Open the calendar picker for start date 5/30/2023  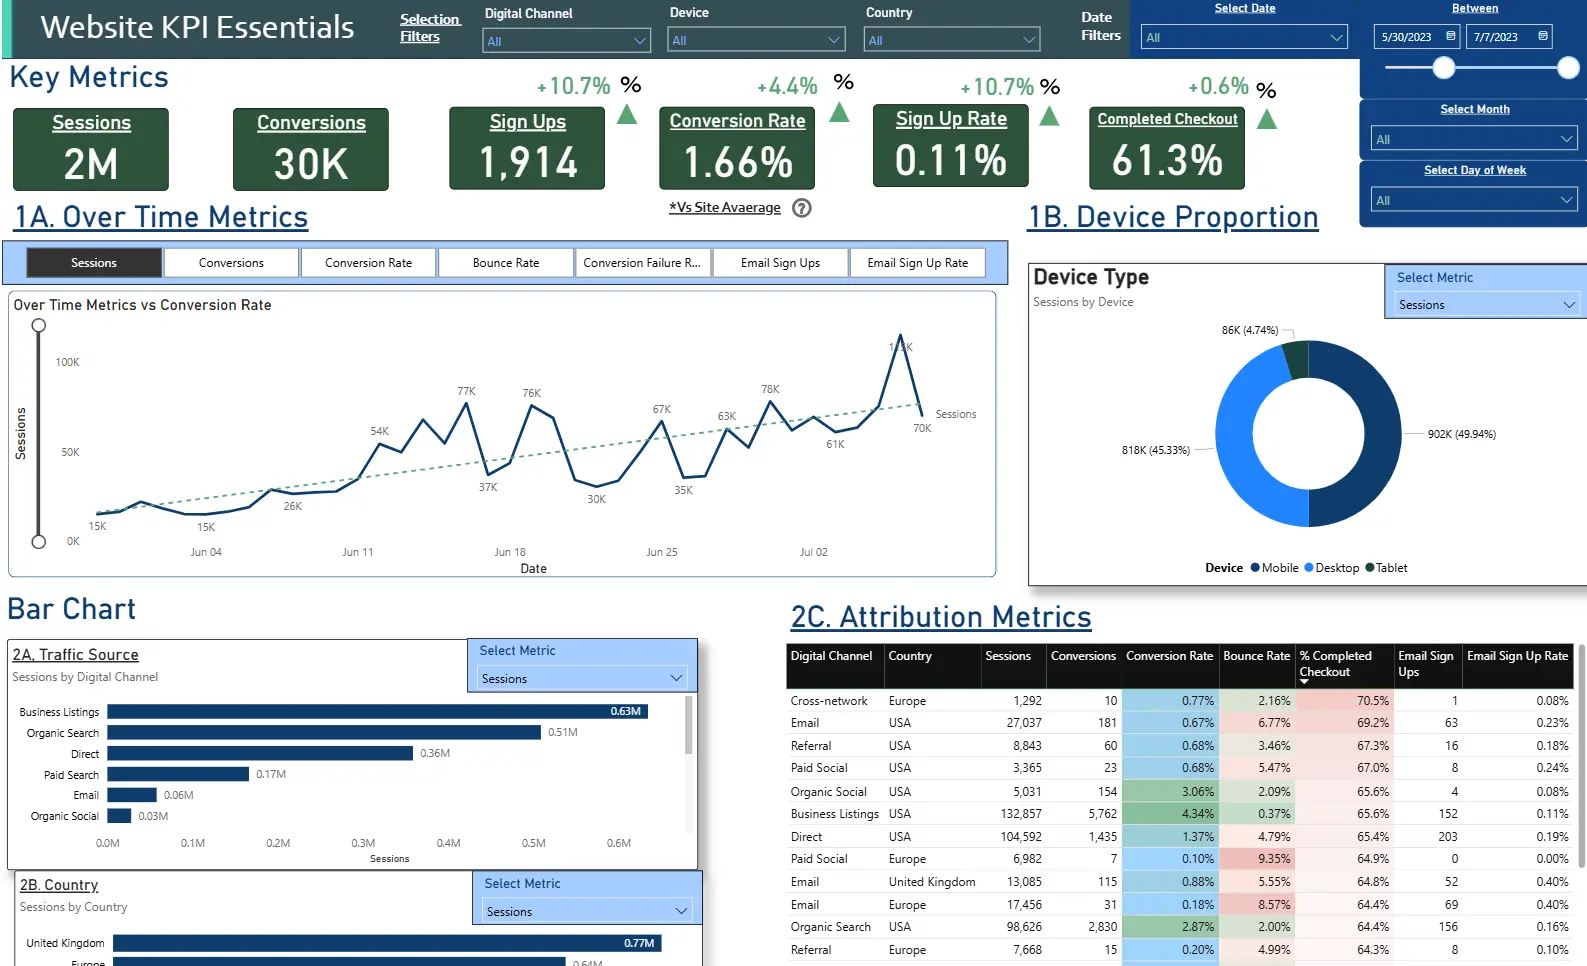point(1450,36)
